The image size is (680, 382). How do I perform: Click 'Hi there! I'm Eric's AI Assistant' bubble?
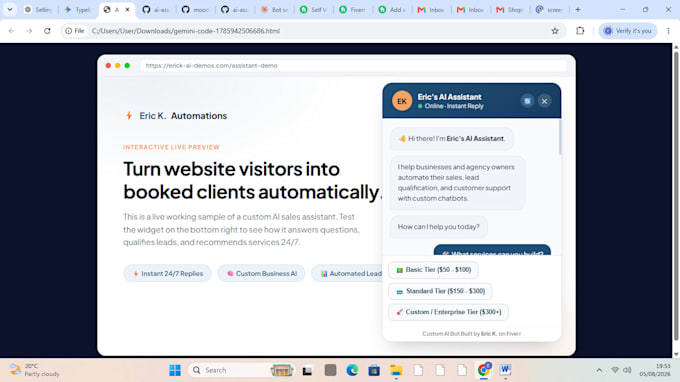451,139
